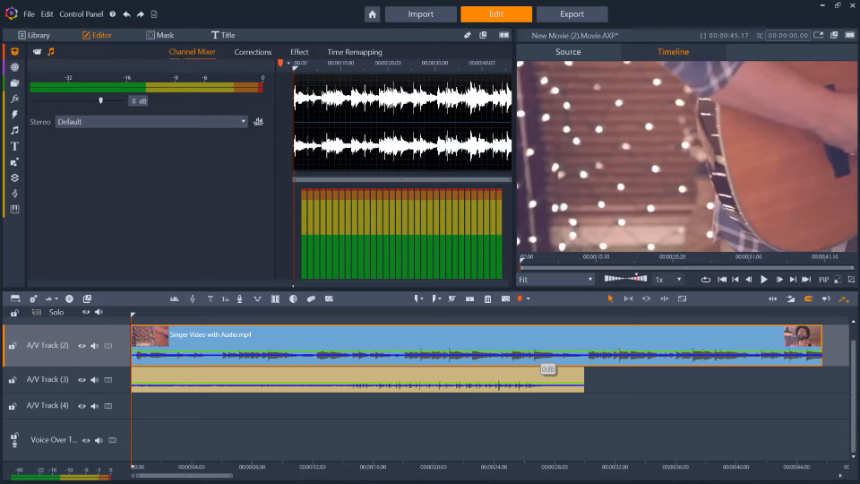The width and height of the screenshot is (860, 484).
Task: Switch to the Corrections tab
Action: pyautogui.click(x=253, y=52)
